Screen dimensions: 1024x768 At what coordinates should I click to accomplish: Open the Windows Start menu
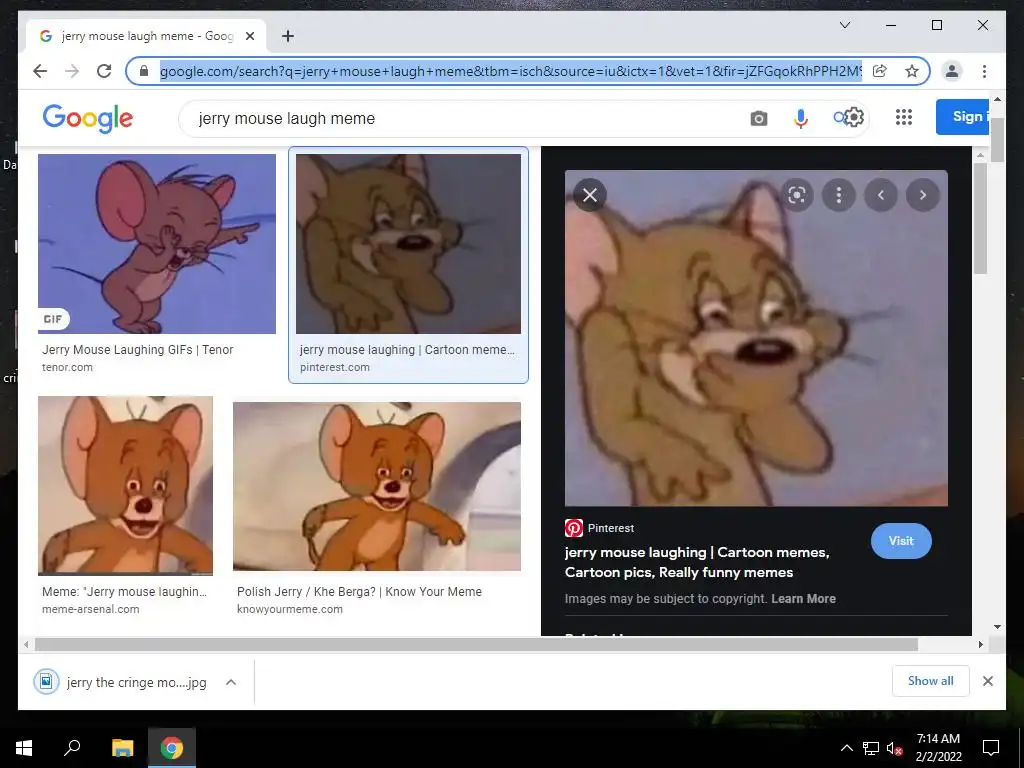tap(24, 748)
